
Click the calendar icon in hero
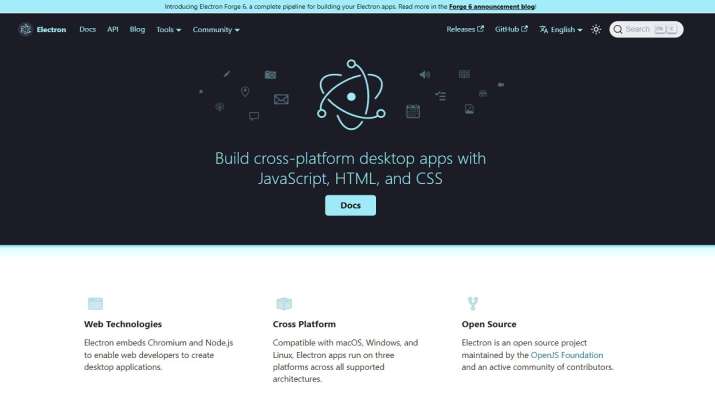(413, 112)
